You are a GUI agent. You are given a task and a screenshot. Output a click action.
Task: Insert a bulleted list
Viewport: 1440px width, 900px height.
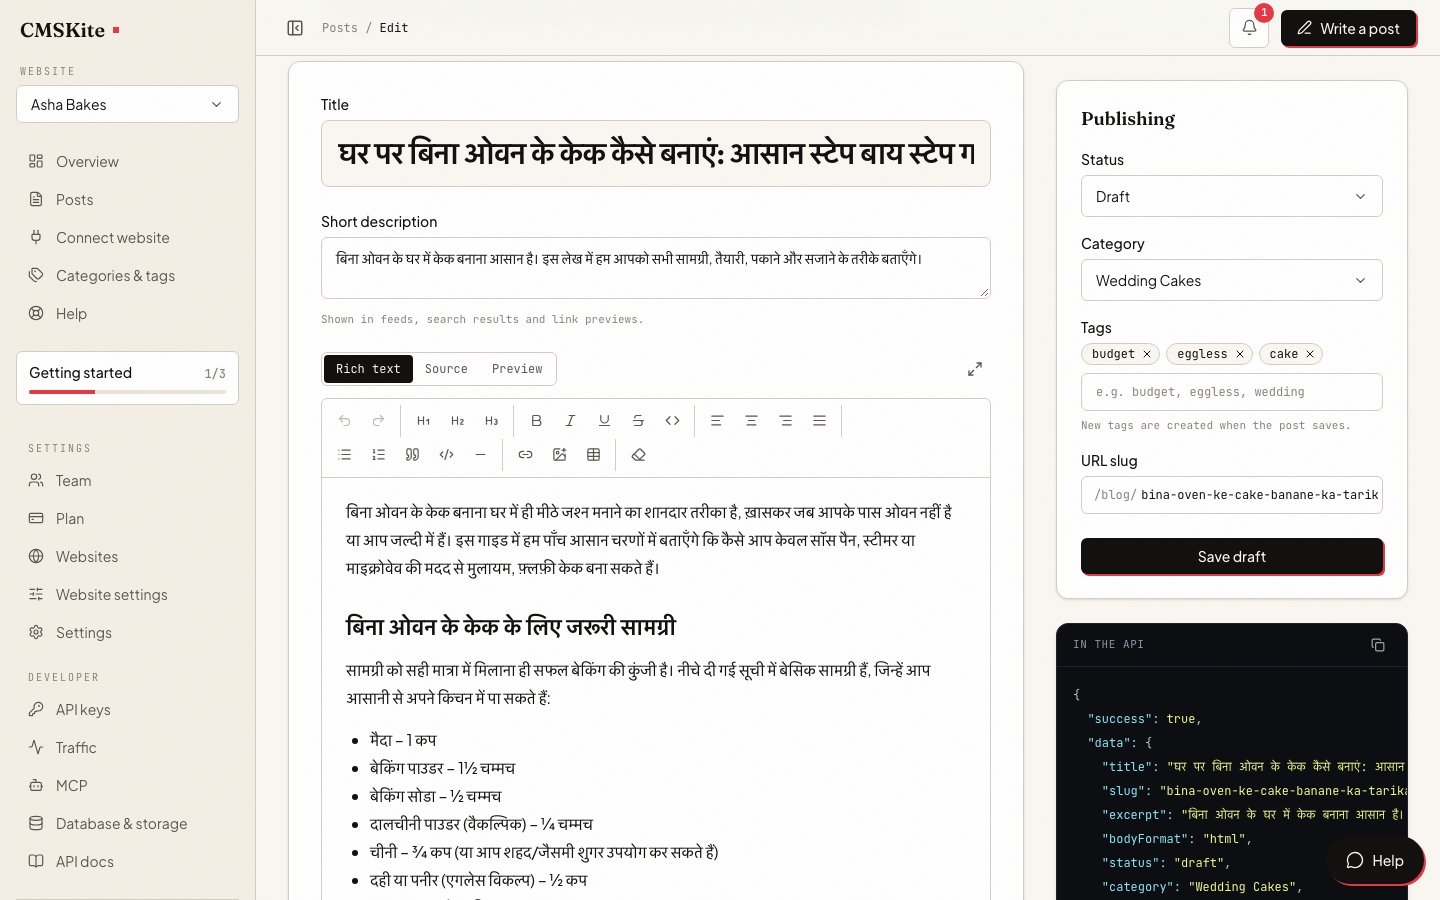click(345, 455)
